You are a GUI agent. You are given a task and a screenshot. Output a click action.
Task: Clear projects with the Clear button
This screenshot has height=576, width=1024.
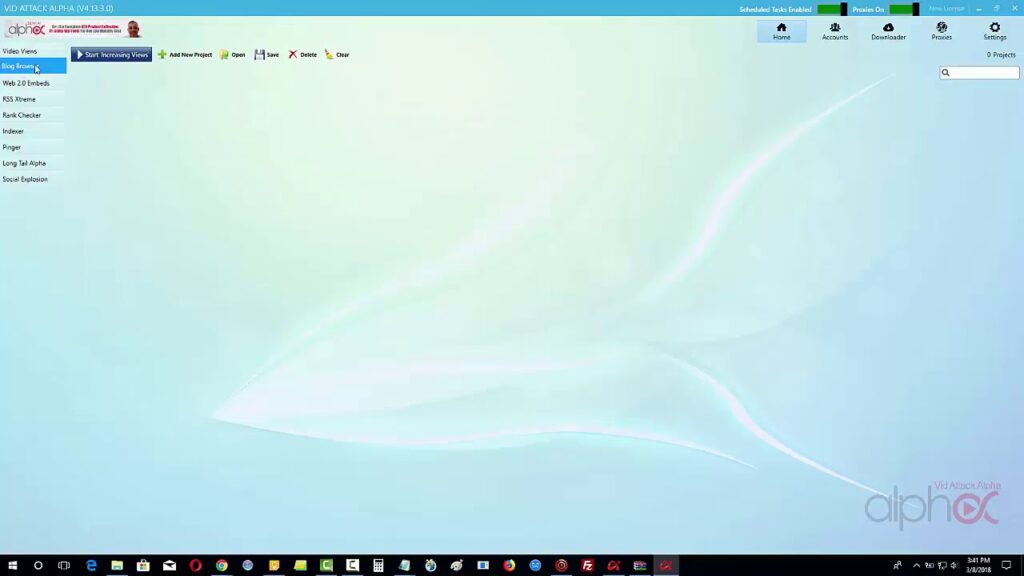337,55
